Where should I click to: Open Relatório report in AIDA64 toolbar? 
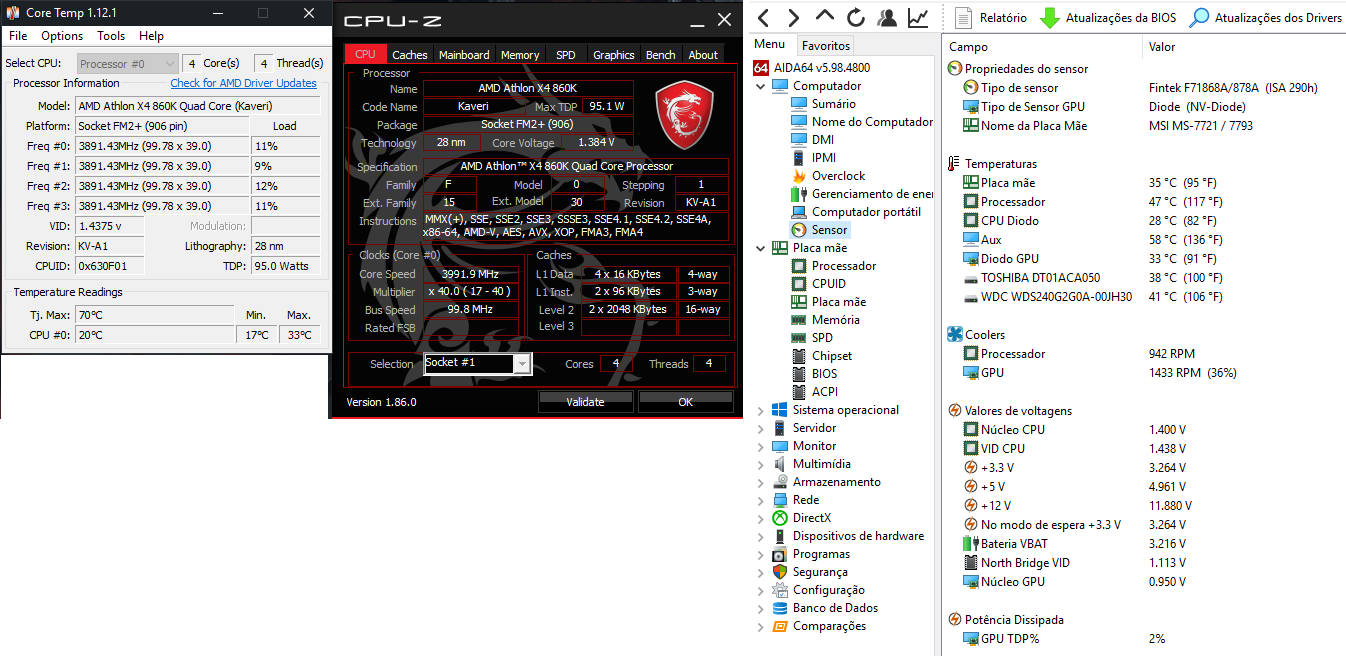click(991, 17)
